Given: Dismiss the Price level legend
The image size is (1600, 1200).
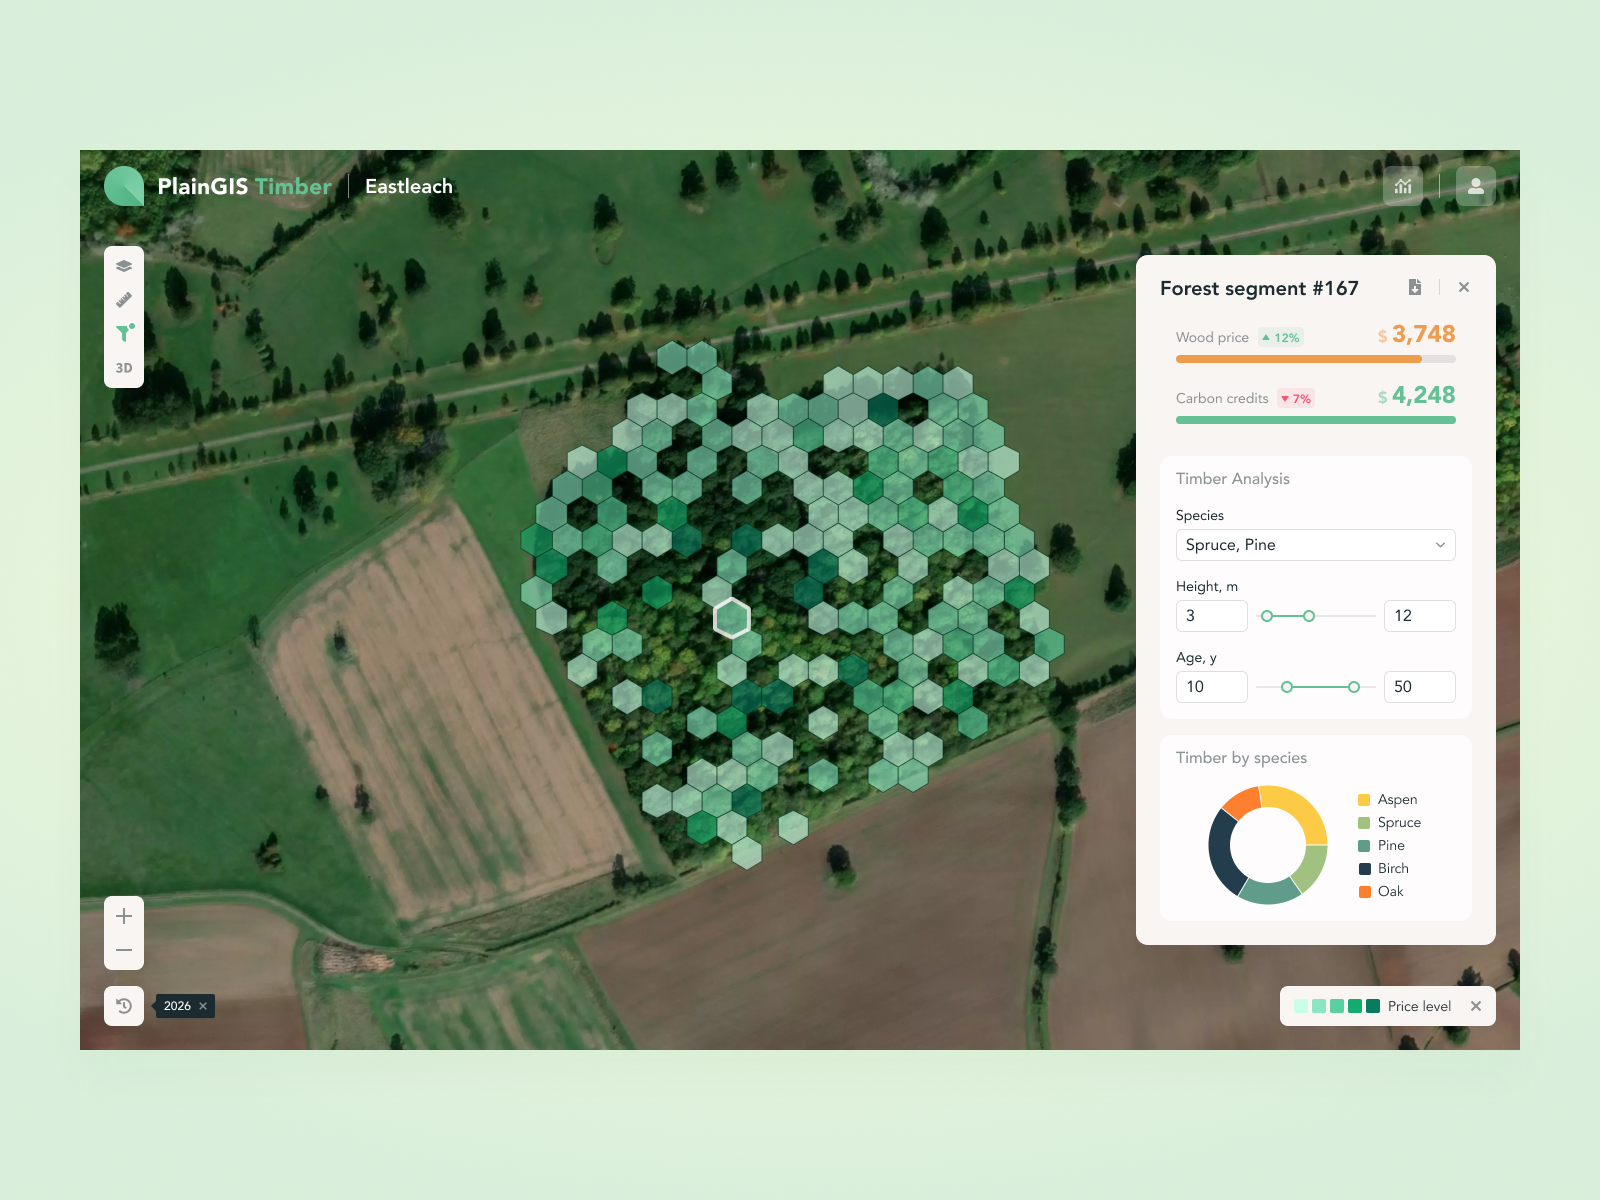Looking at the screenshot, I should (1476, 1006).
